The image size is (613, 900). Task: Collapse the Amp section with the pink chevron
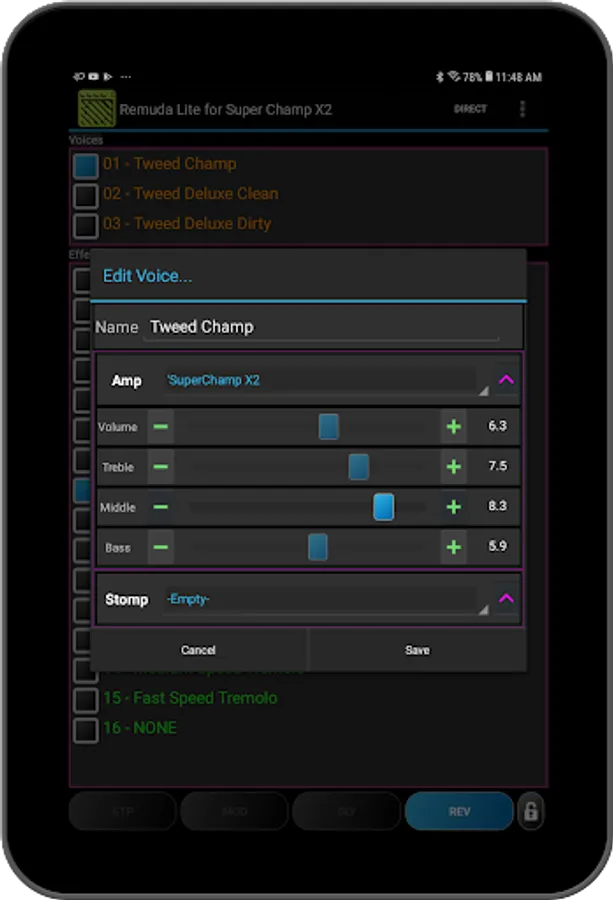tap(506, 379)
